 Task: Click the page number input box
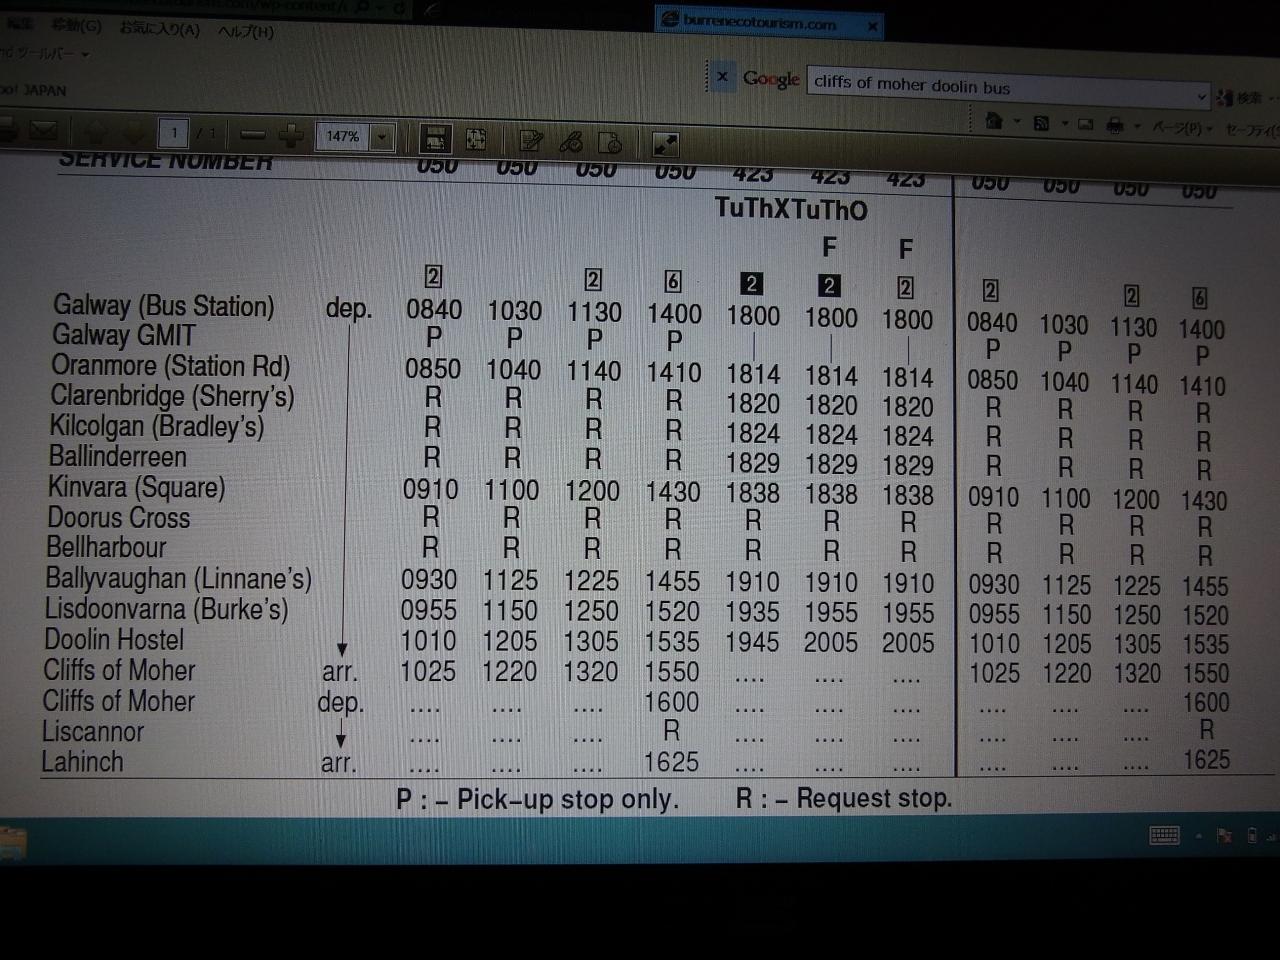(175, 133)
